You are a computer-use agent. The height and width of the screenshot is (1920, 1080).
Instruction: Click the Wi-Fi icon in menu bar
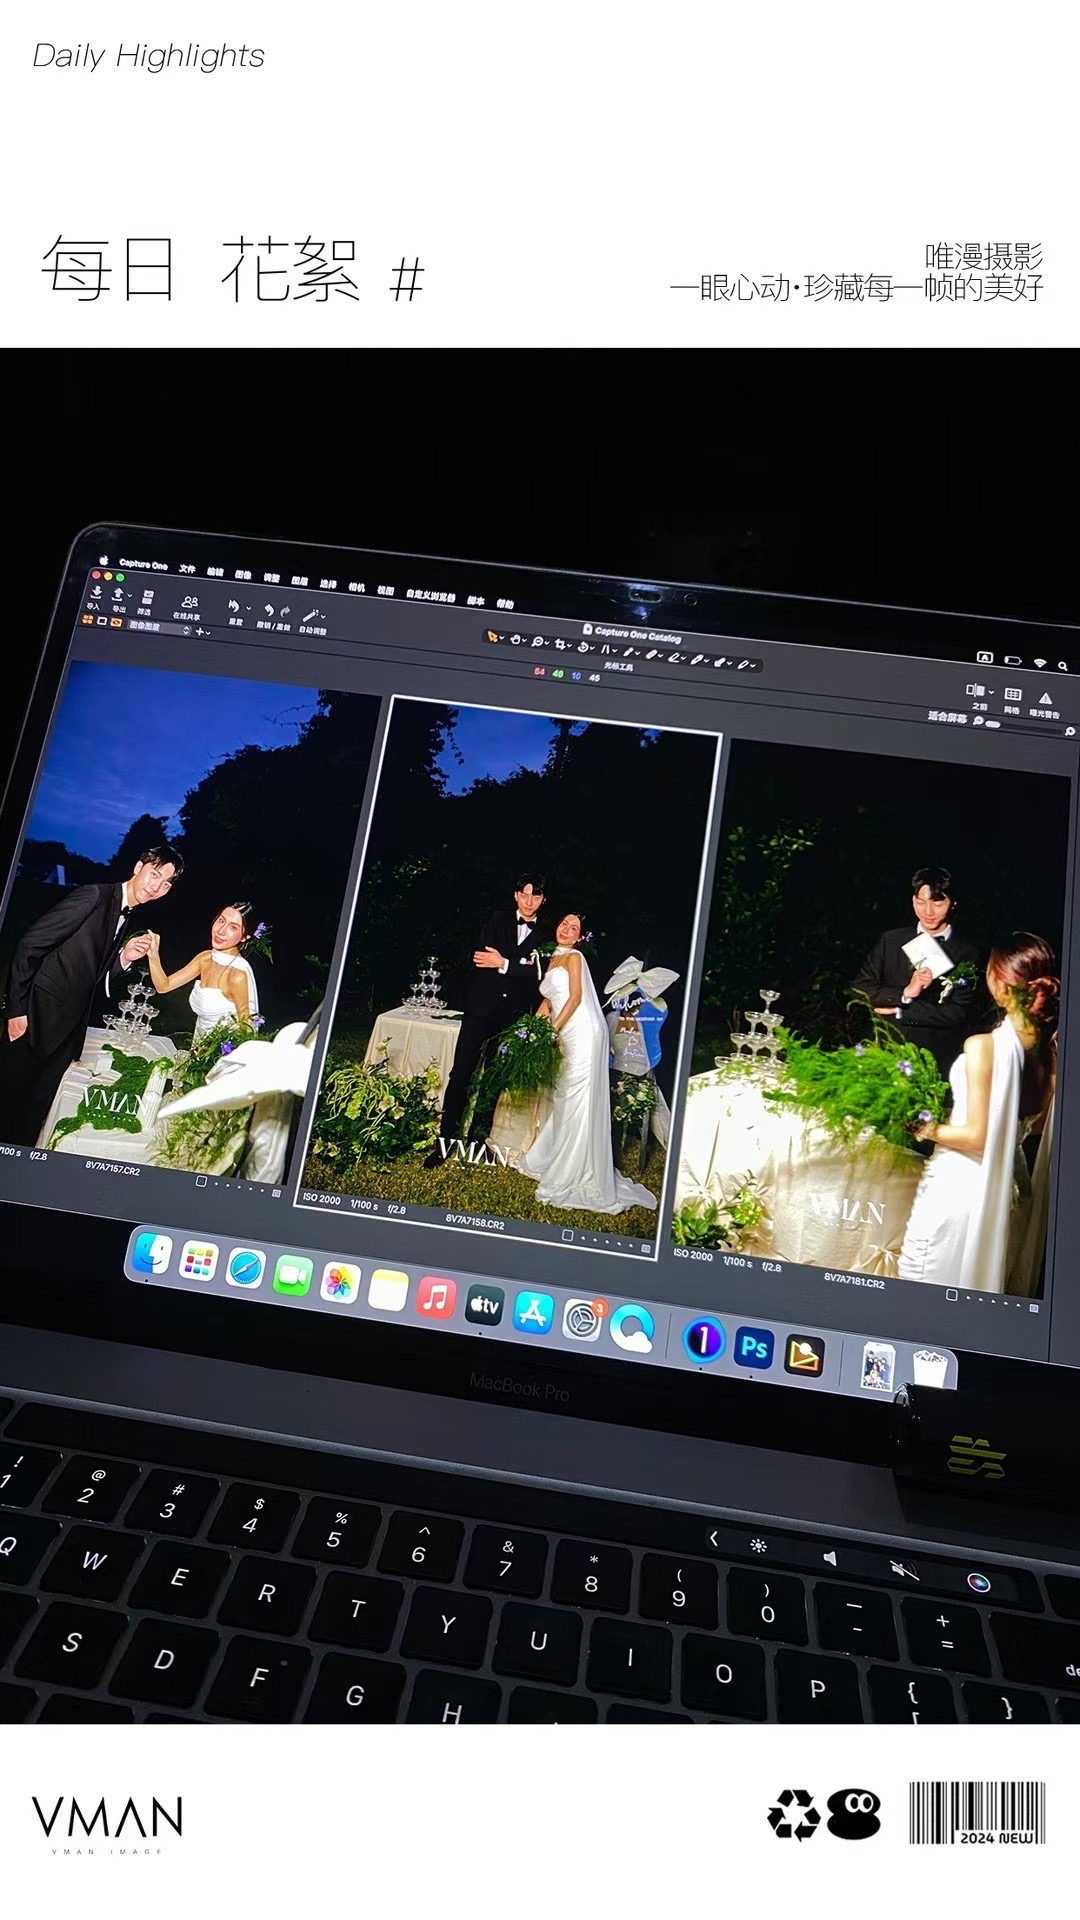tap(1040, 662)
